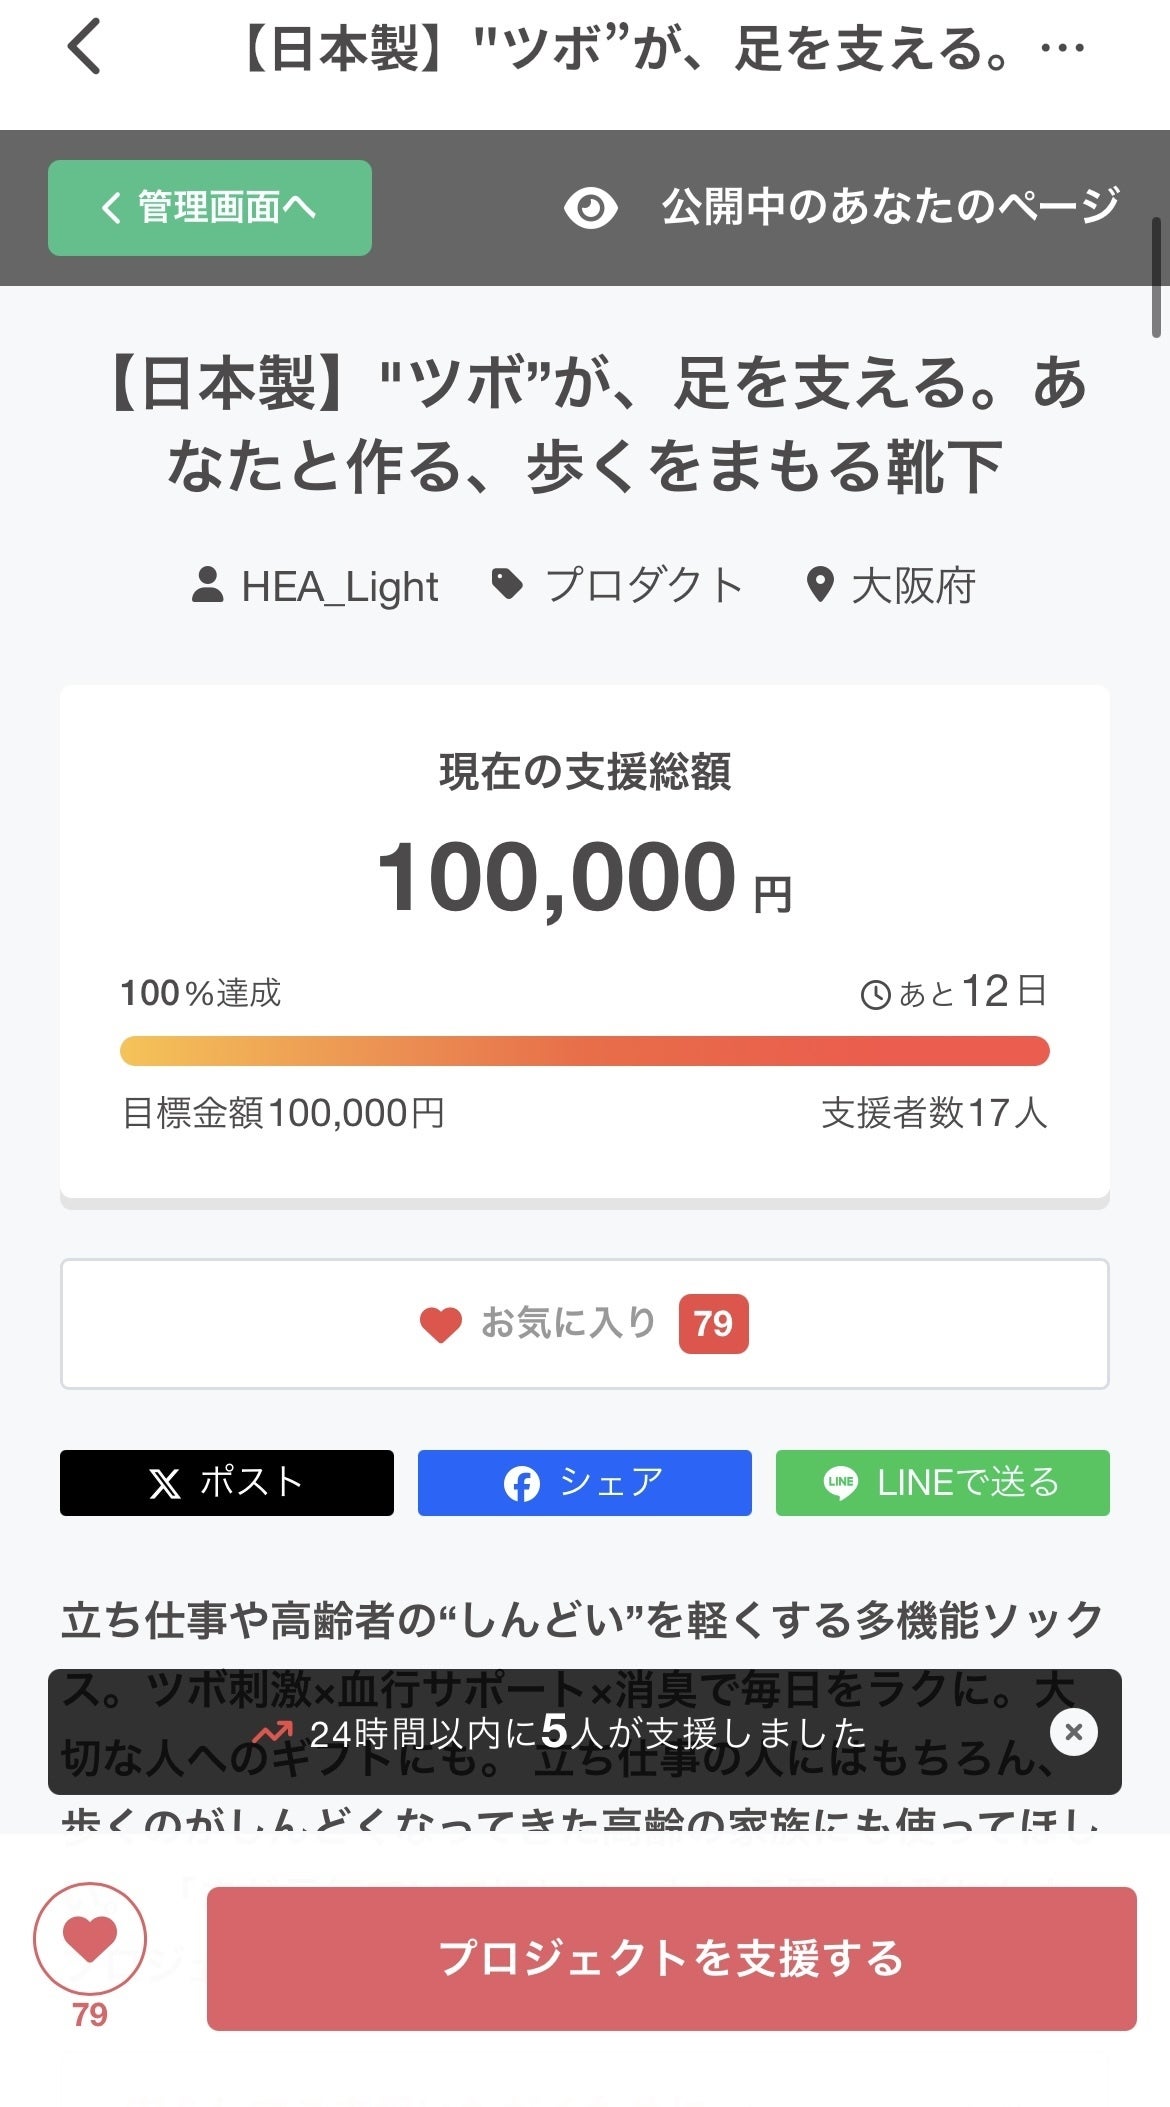Open HEA_Light creator profile

(339, 586)
